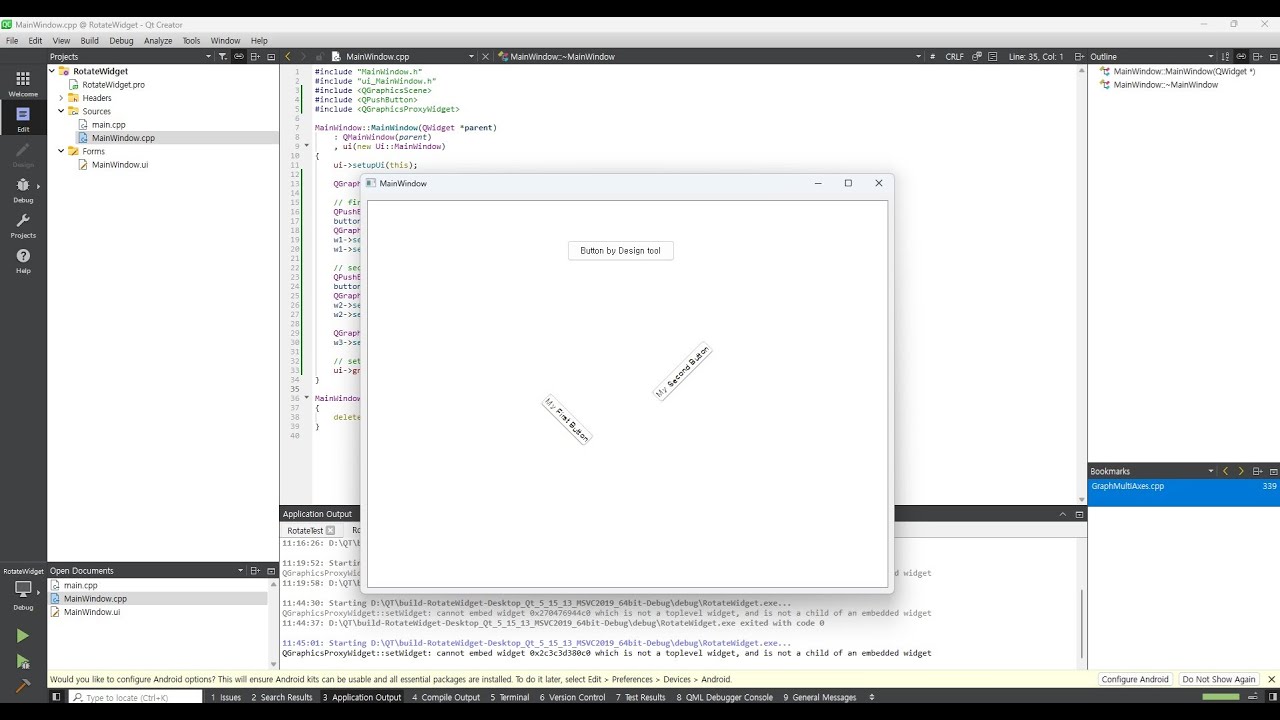Open the File menu
This screenshot has width=1280, height=720.
coord(12,41)
